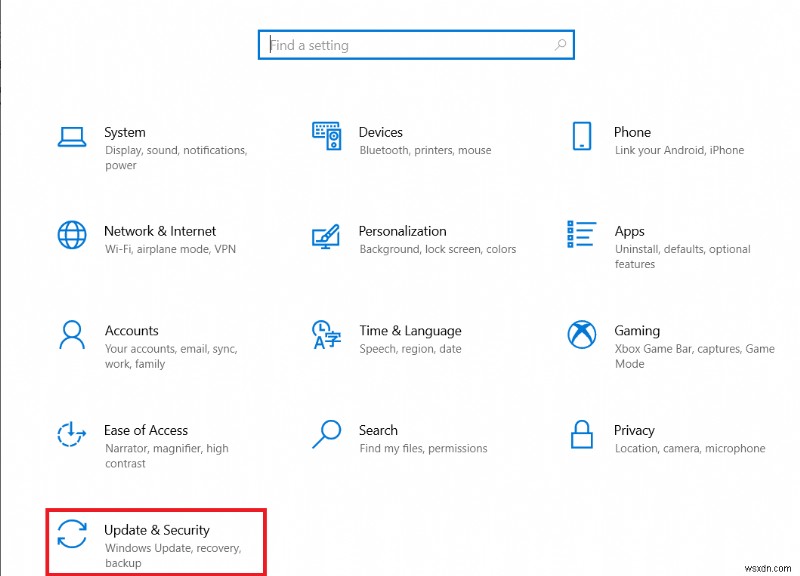Click the Search magnifying glass icon
Screen dimensions: 800x576
[x=327, y=437]
